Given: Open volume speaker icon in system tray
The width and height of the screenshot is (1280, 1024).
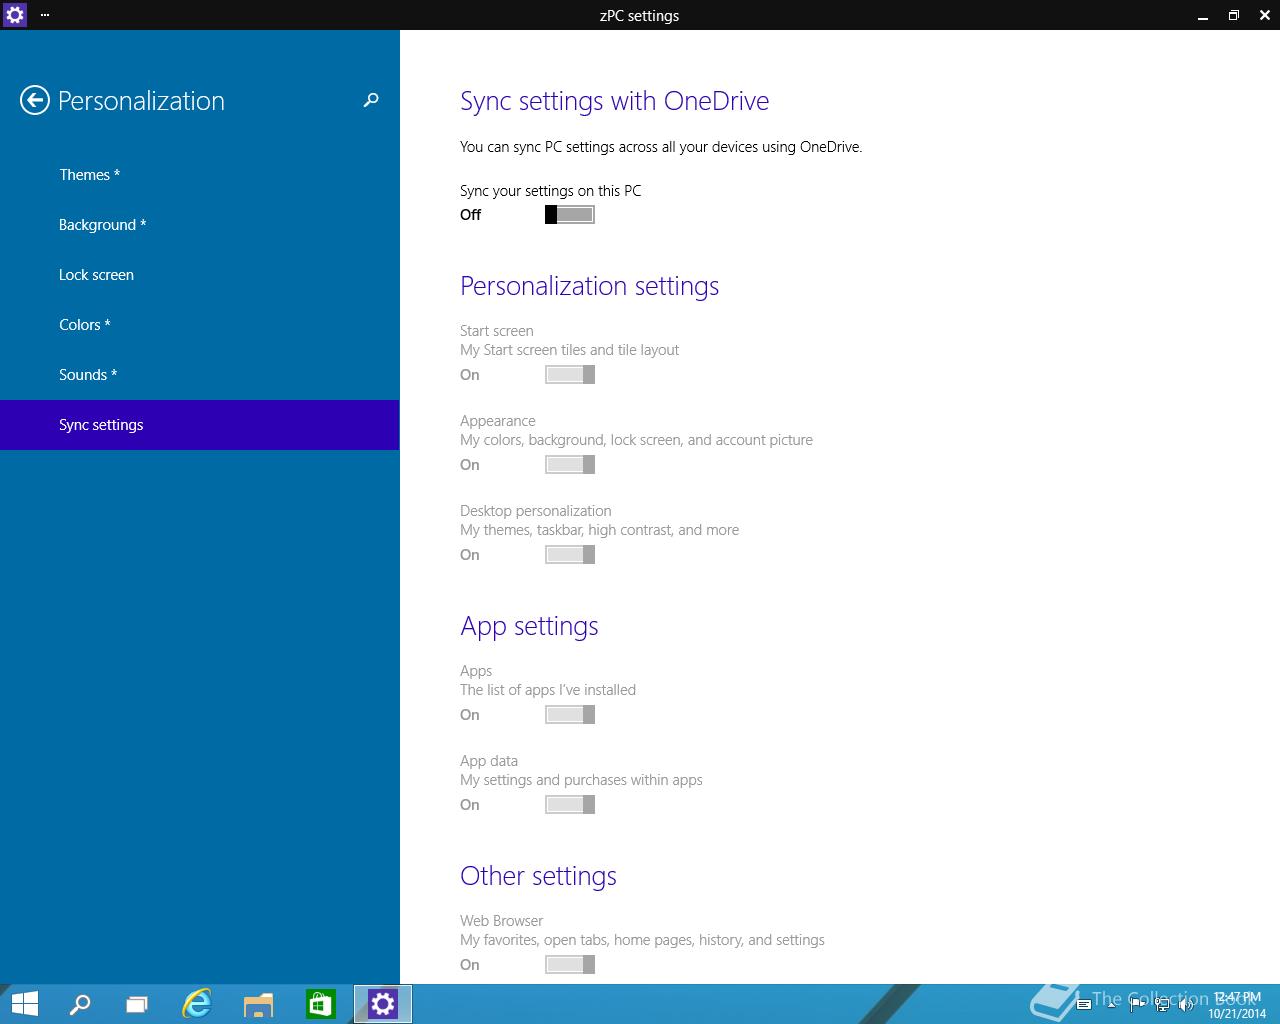Looking at the screenshot, I should point(1186,1004).
